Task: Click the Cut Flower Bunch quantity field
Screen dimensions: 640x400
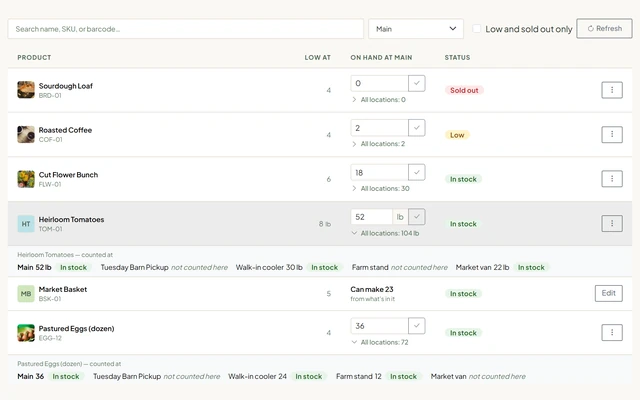Action: [x=379, y=172]
